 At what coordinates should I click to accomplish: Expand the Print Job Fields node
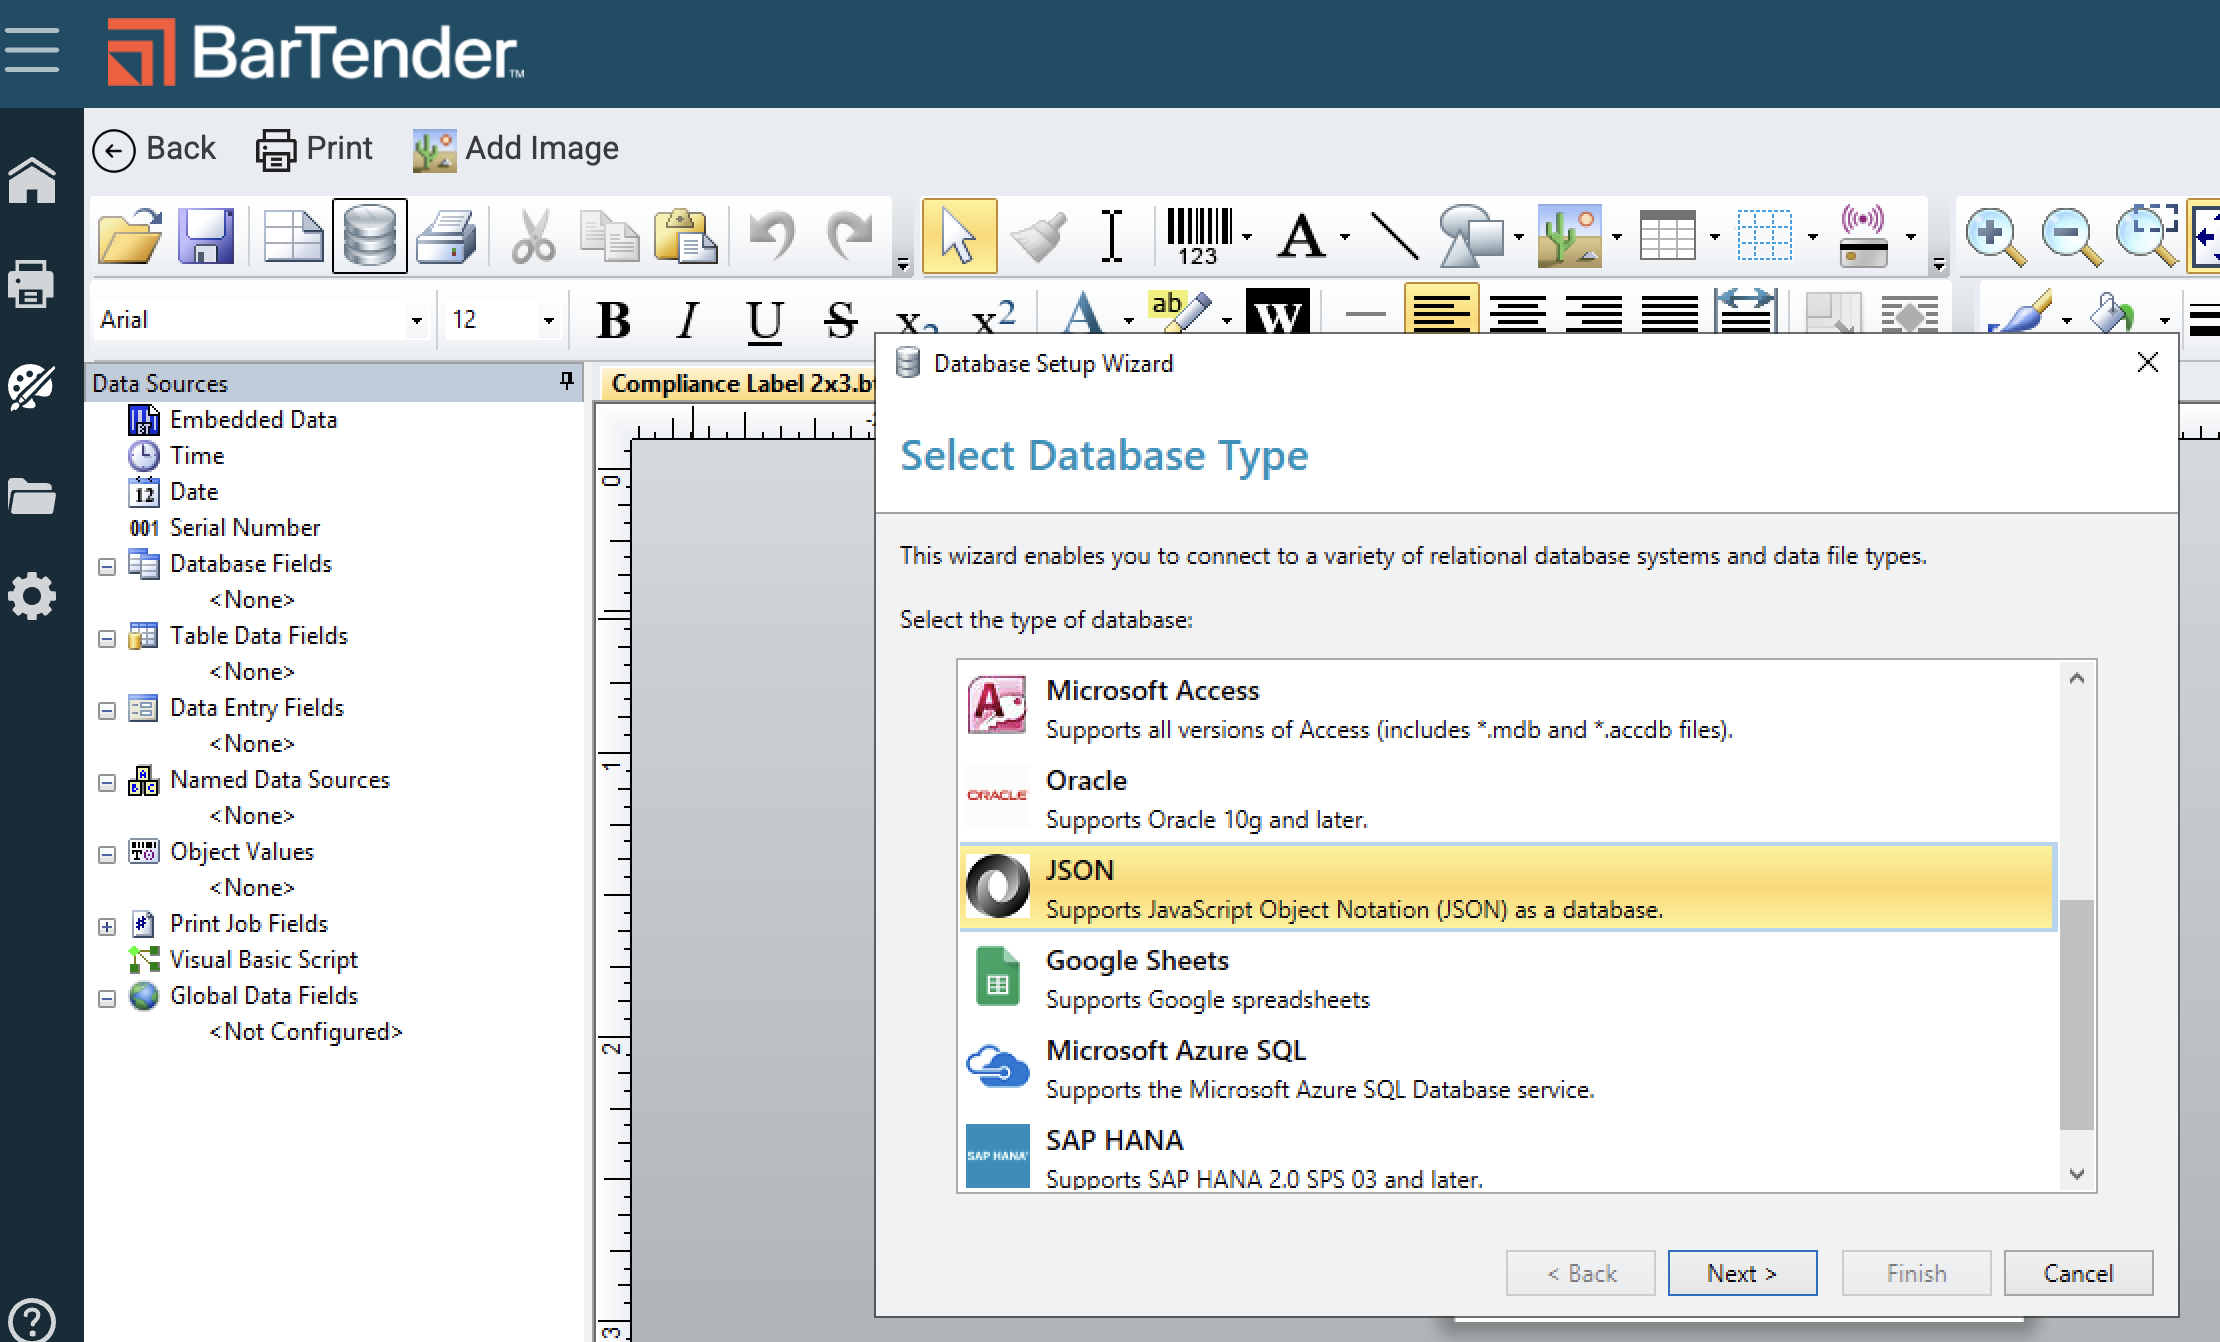[107, 926]
